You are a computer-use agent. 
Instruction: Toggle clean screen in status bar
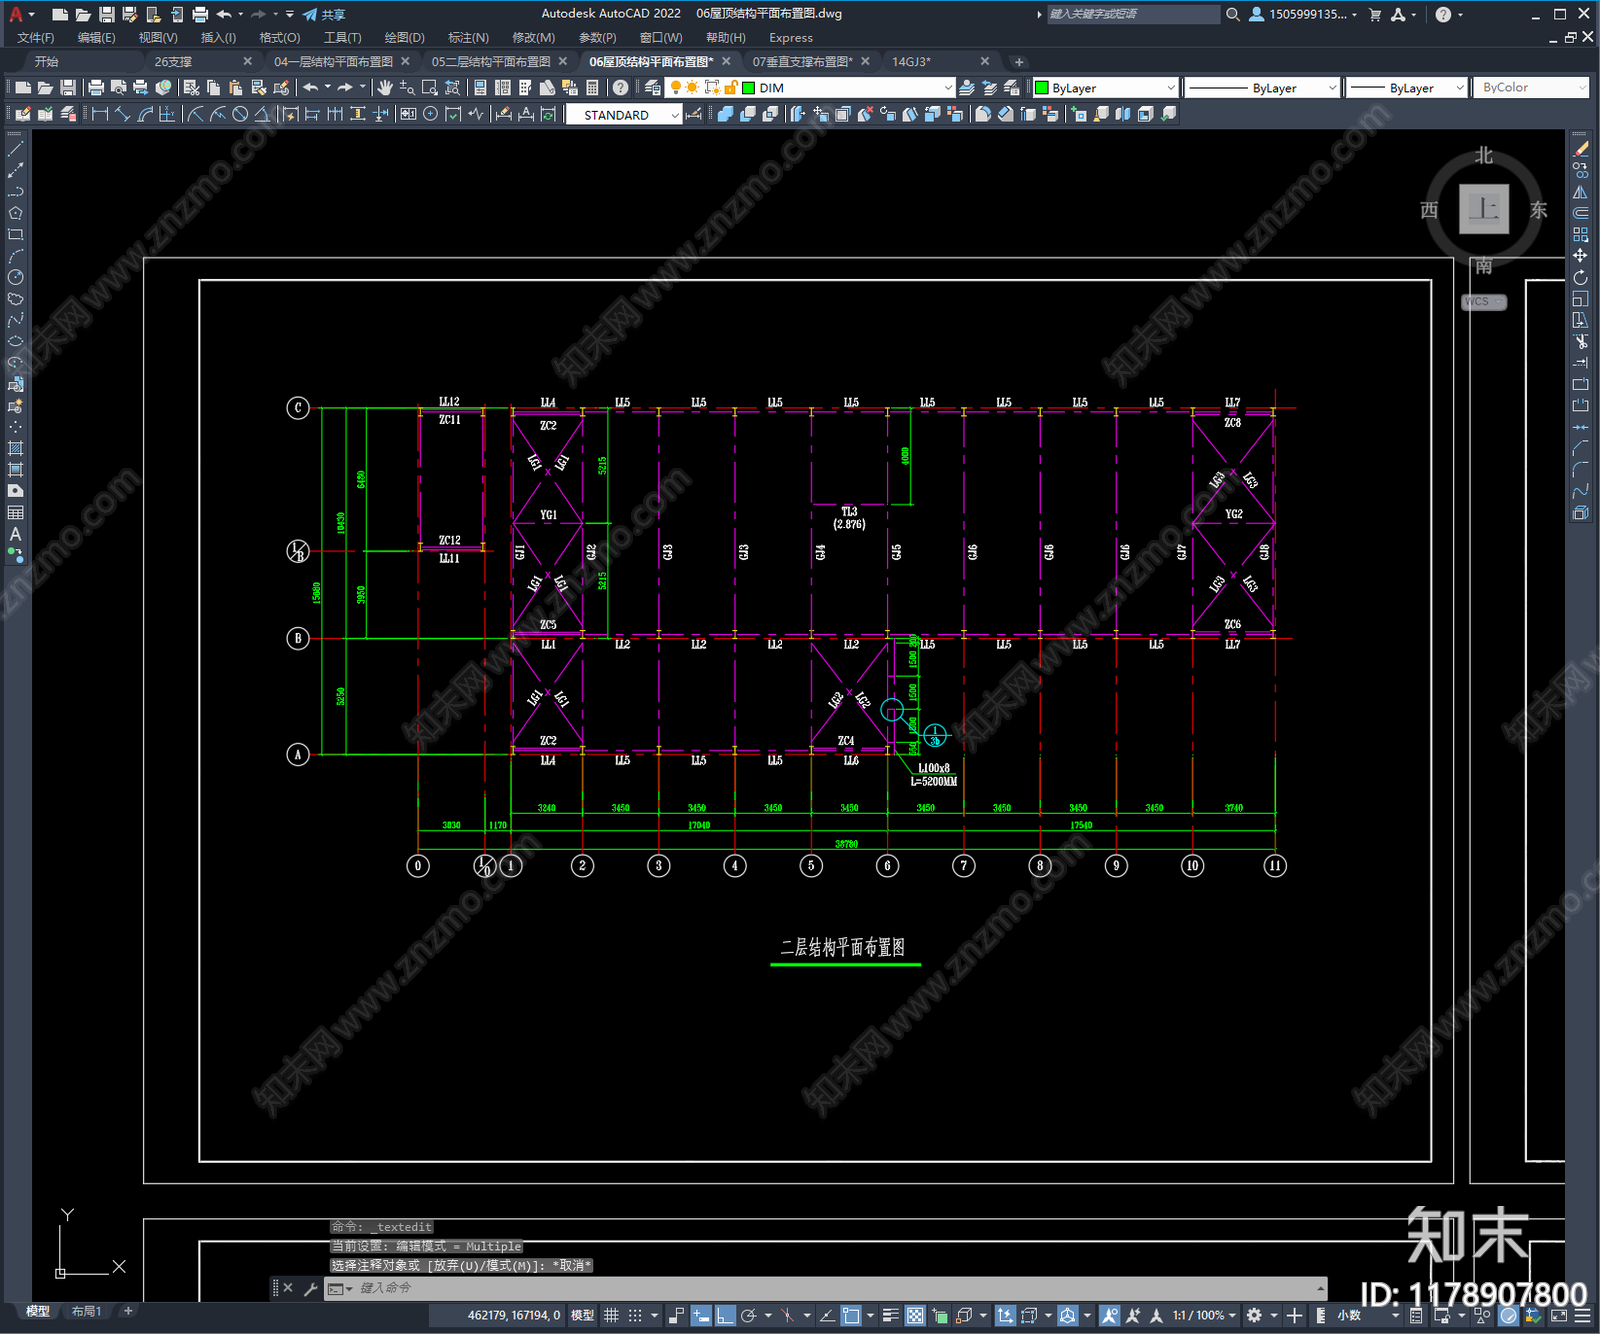pyautogui.click(x=1558, y=1315)
